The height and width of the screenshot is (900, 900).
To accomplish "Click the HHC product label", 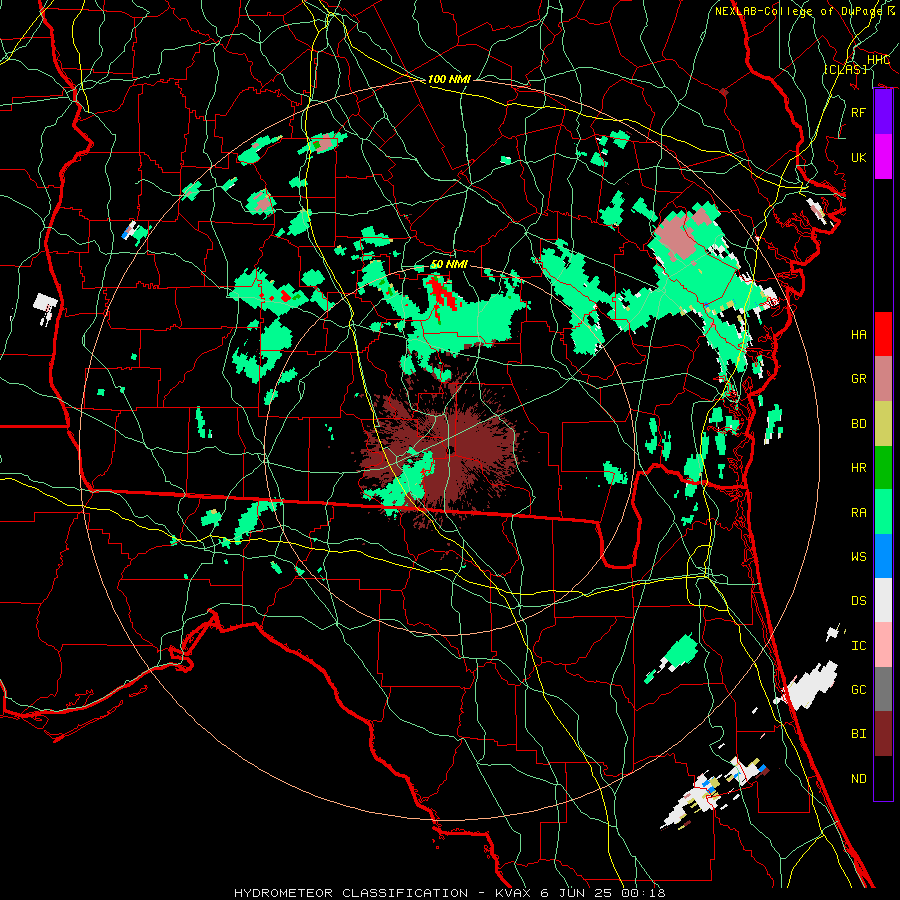I will [x=878, y=60].
